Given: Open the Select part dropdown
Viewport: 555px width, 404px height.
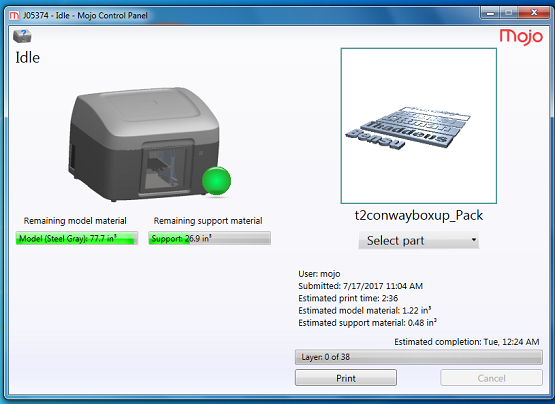Looking at the screenshot, I should 419,240.
